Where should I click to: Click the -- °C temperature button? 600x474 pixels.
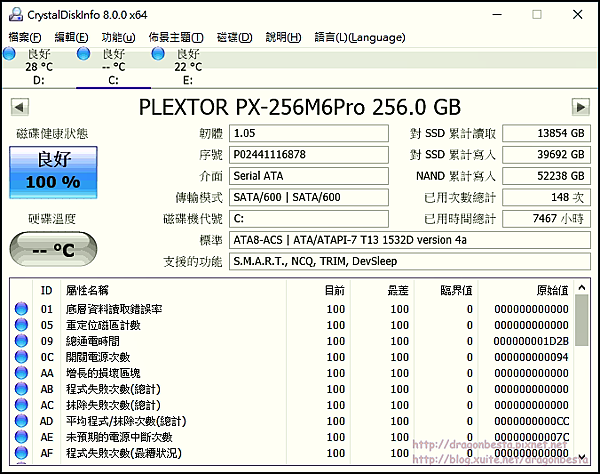53,249
